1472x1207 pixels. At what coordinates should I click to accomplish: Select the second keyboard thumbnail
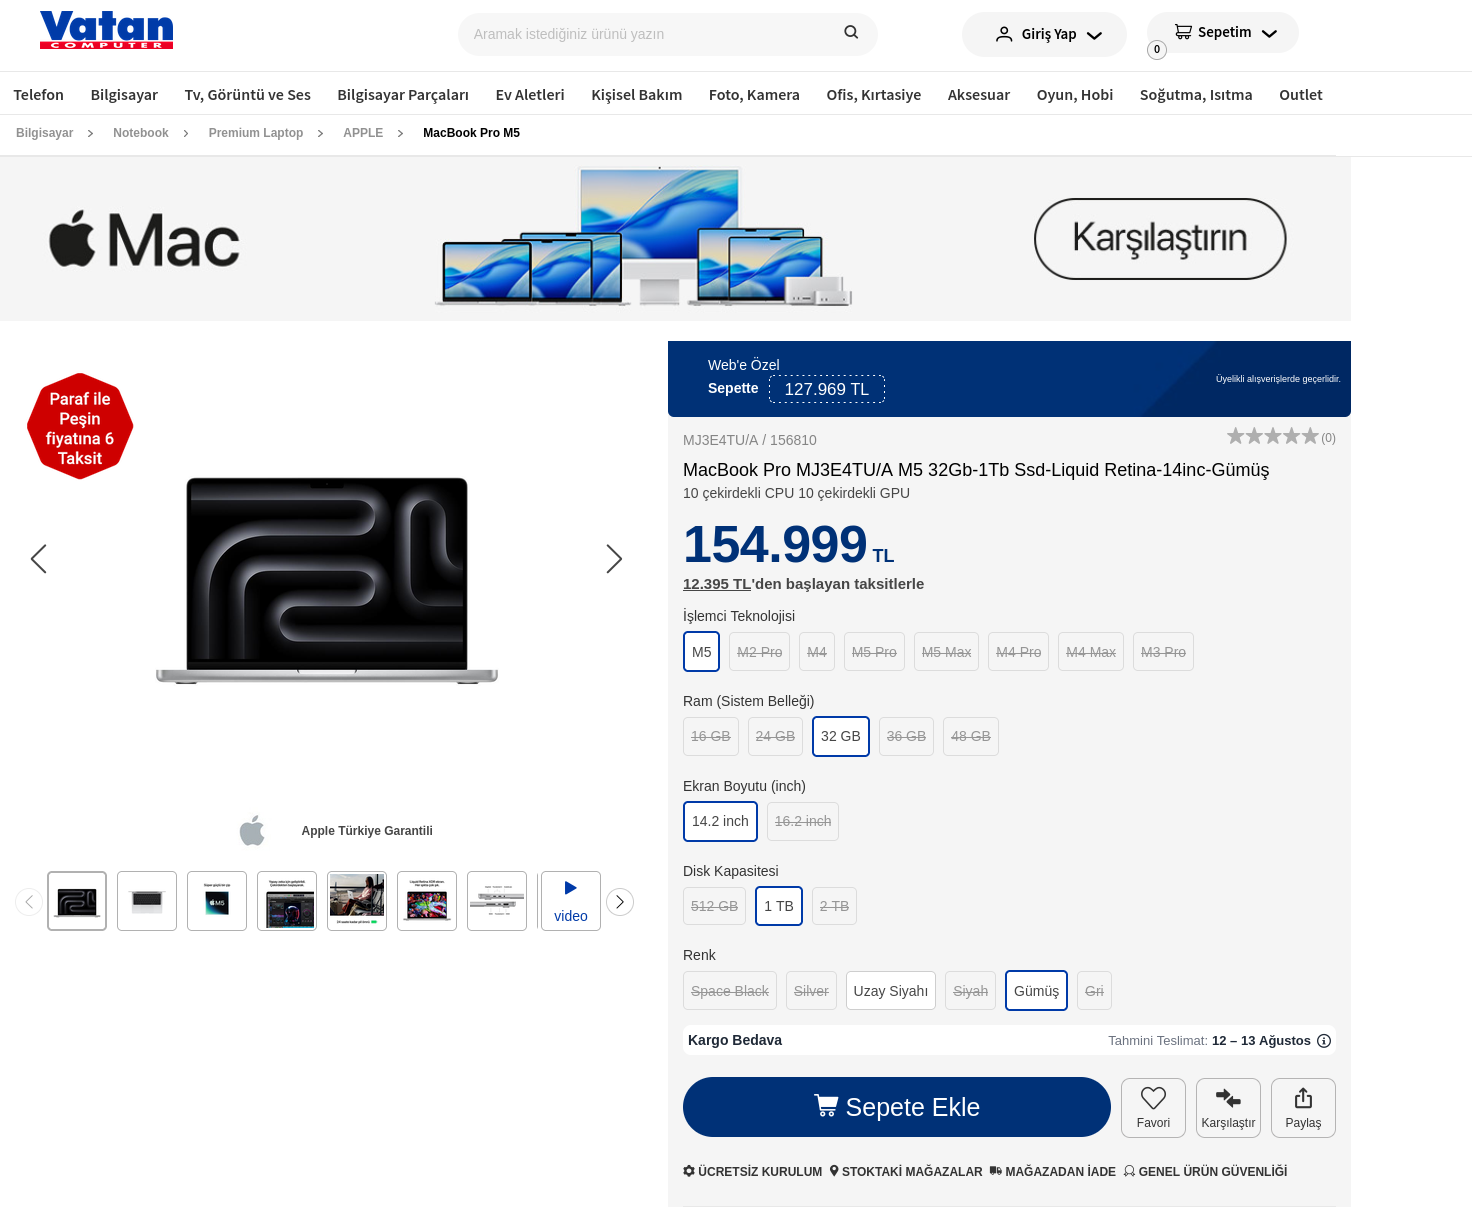[x=147, y=901]
